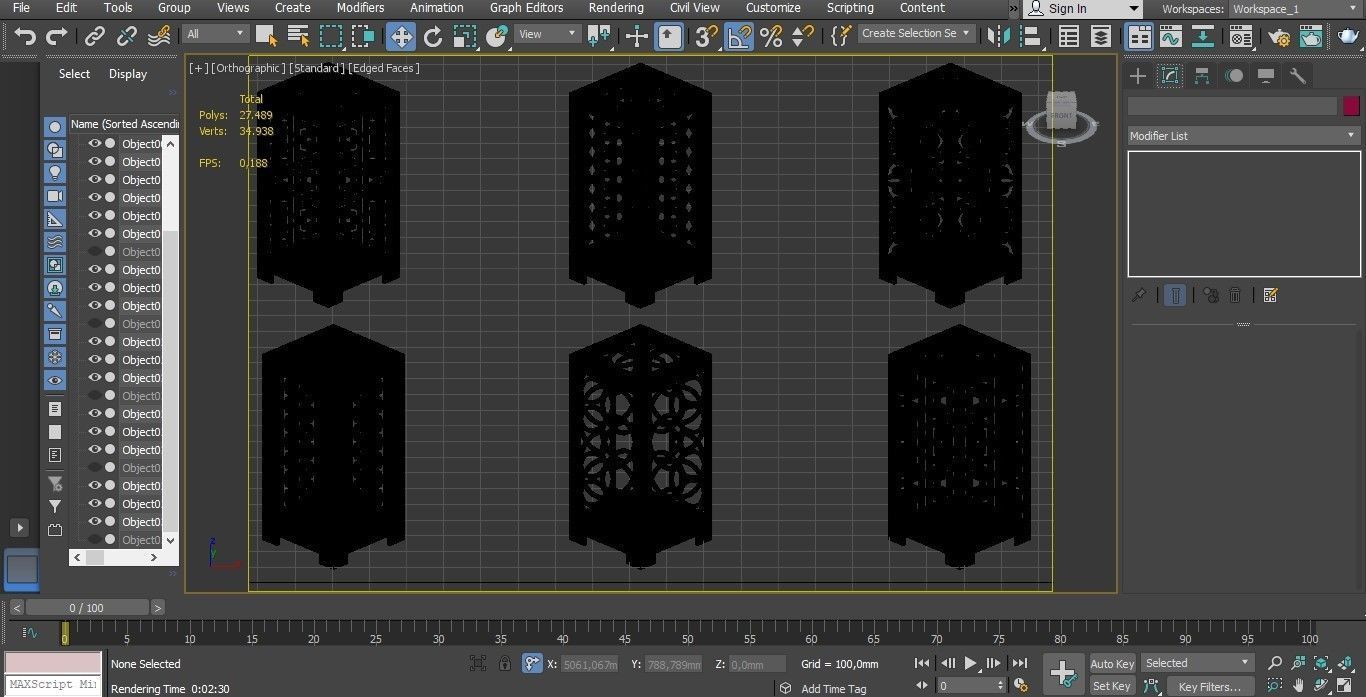This screenshot has width=1366, height=697.
Task: Click the object name field in the command panel
Action: click(1232, 106)
